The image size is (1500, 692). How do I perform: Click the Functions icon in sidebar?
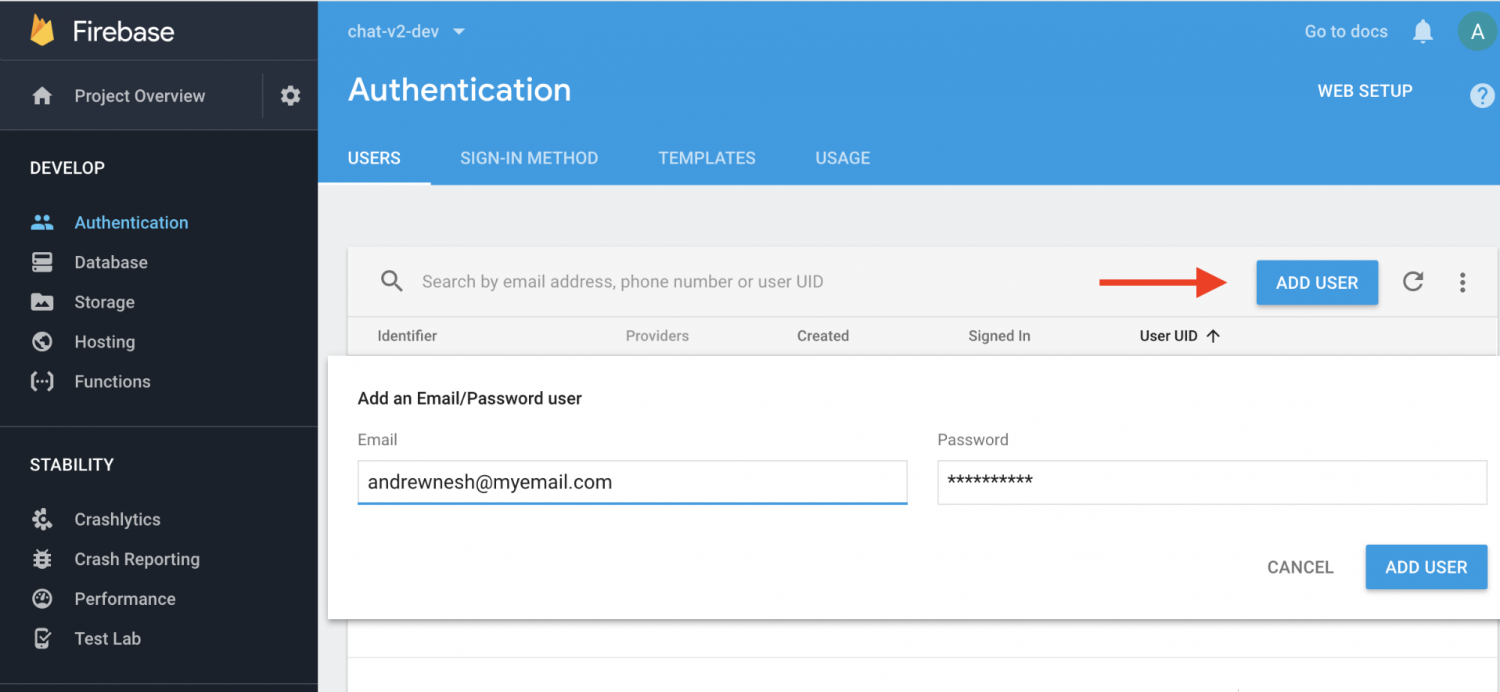coord(42,382)
